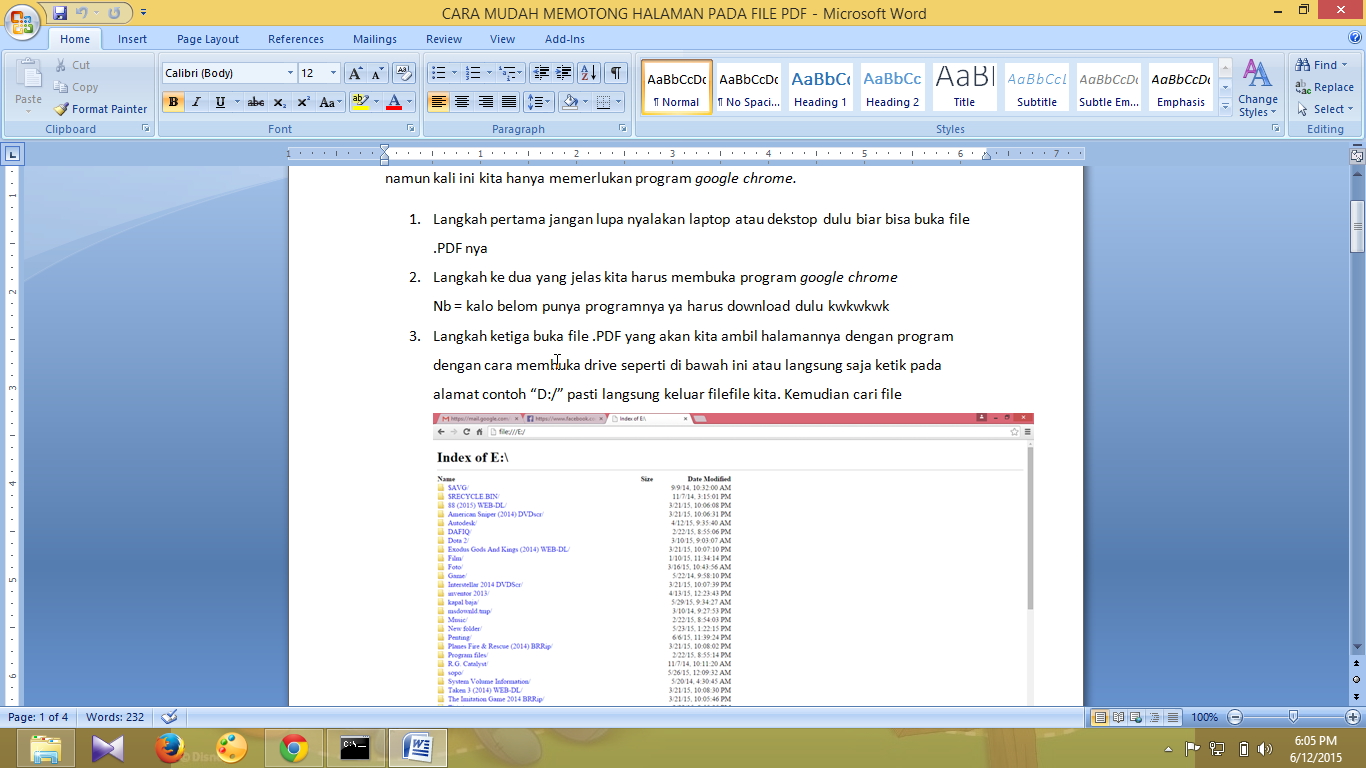
Task: Zoom out with the minus button
Action: pyautogui.click(x=1235, y=717)
